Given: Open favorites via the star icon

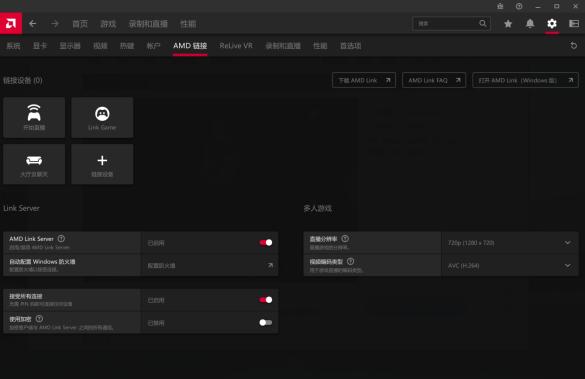Looking at the screenshot, I should [508, 24].
